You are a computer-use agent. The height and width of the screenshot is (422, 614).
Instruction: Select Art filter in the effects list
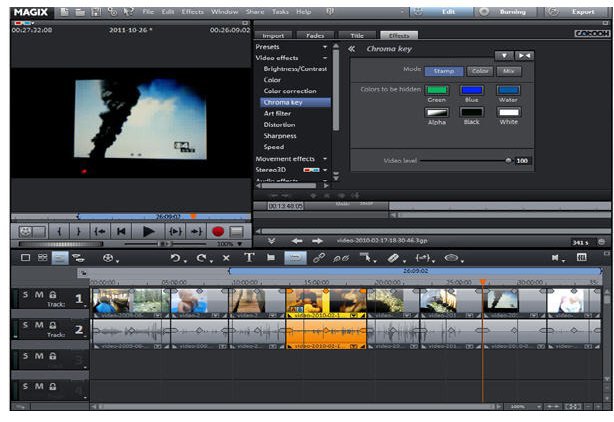(277, 113)
